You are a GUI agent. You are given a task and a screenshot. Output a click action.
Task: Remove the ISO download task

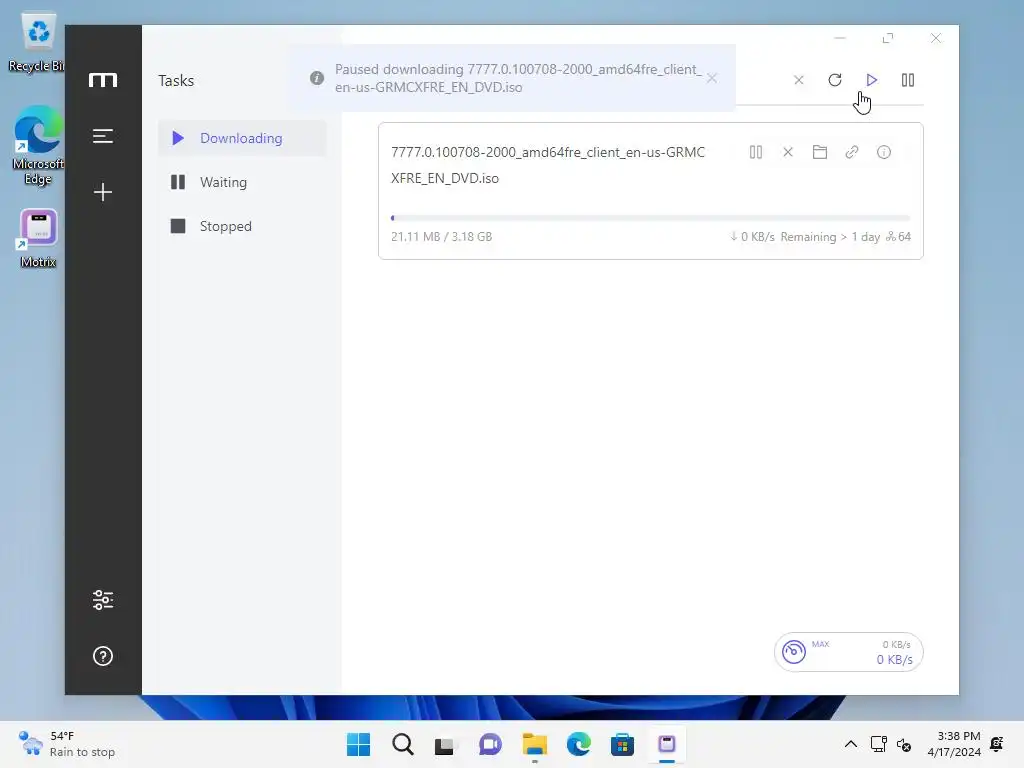click(788, 152)
